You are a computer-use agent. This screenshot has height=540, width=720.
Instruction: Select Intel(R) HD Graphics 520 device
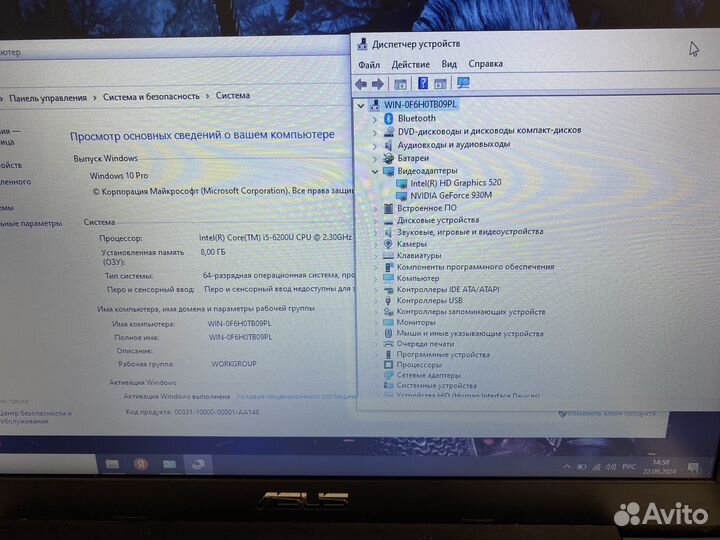pyautogui.click(x=456, y=183)
